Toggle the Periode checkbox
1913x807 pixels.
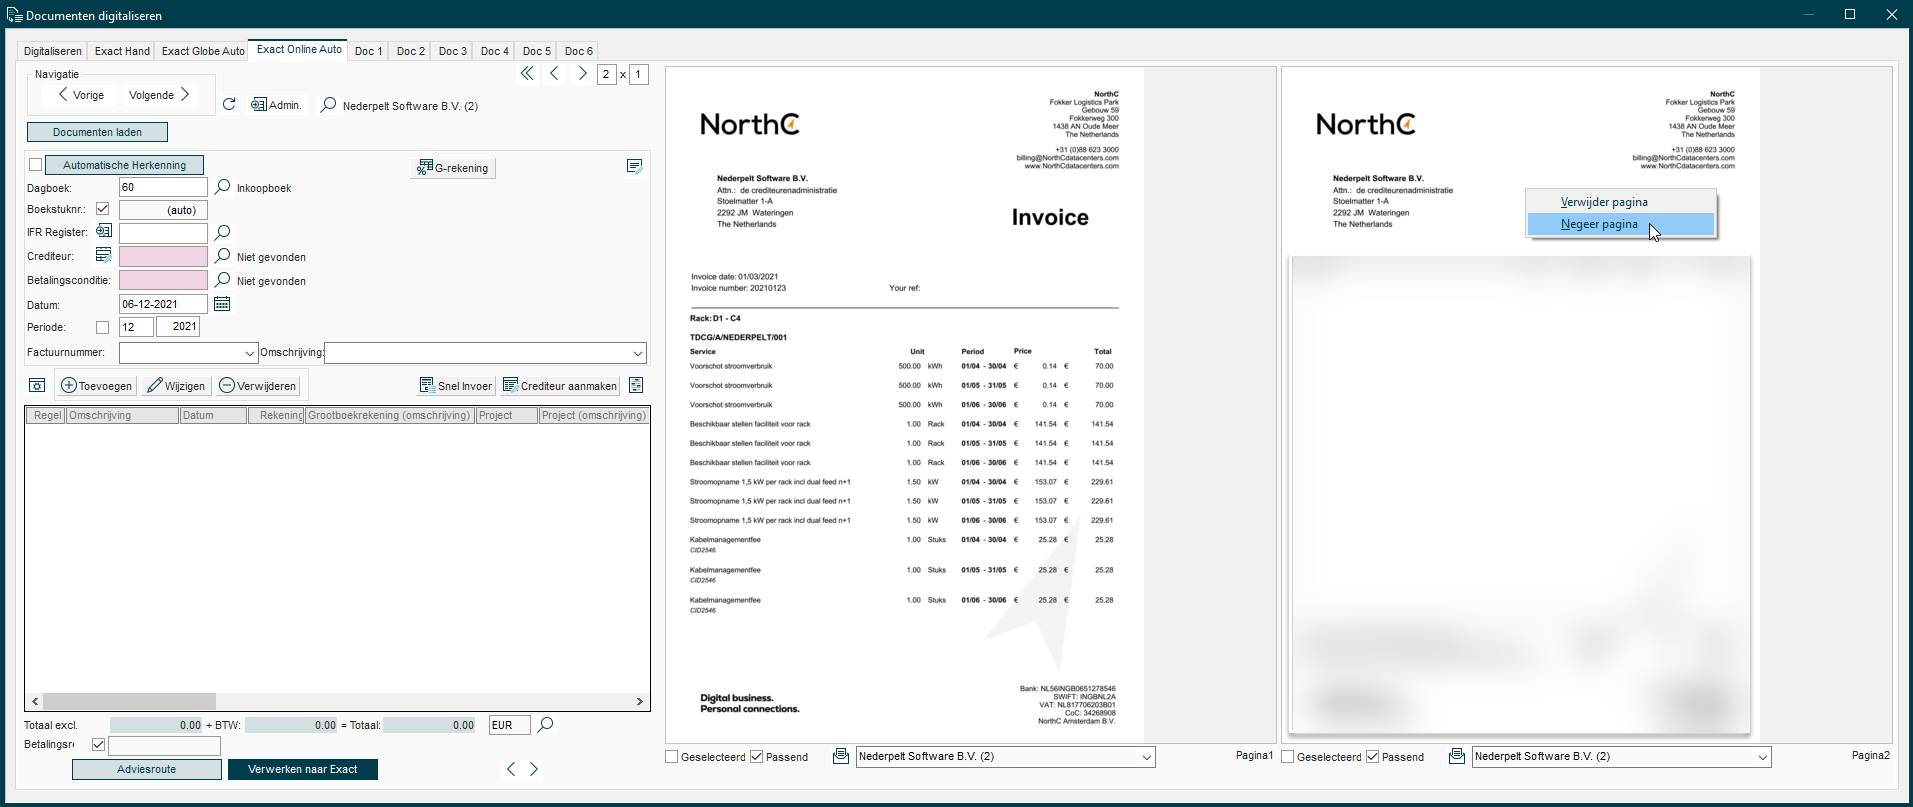[x=102, y=327]
